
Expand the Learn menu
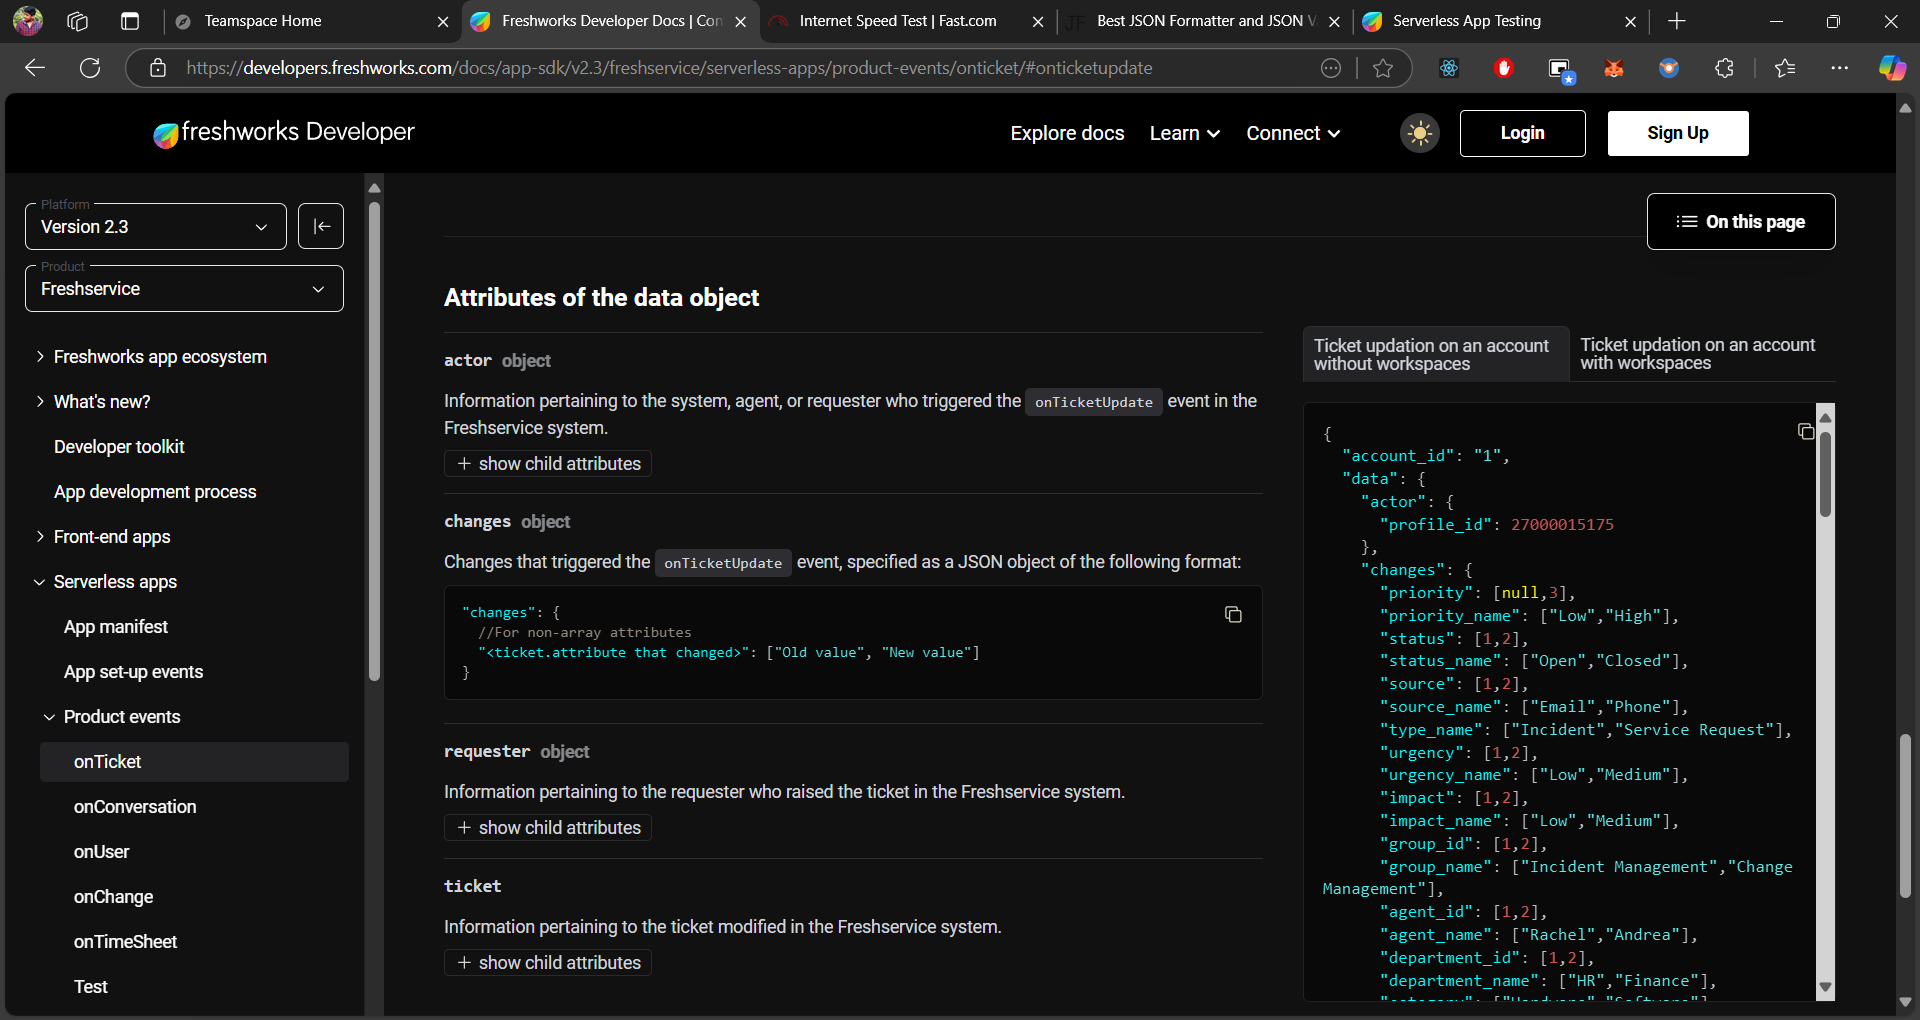(1185, 133)
